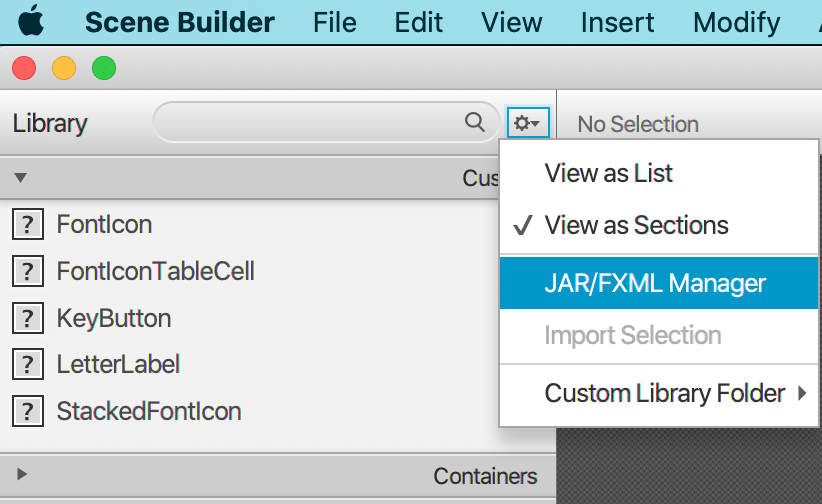Collapse the Custom section triangle
The height and width of the screenshot is (504, 822).
(20, 178)
